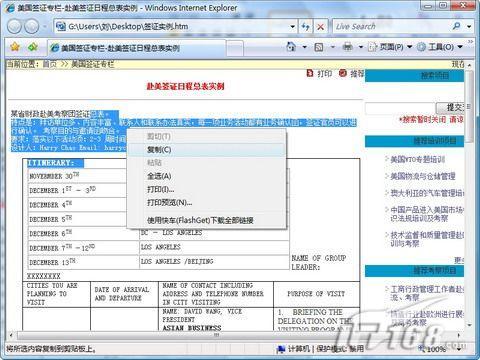
Task: Click the empty new tab button
Action: [x=235, y=48]
